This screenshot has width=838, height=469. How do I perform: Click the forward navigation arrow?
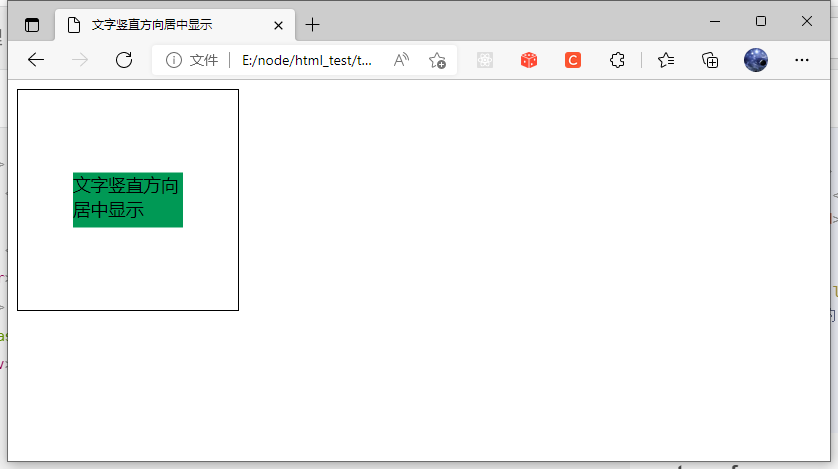click(x=80, y=60)
